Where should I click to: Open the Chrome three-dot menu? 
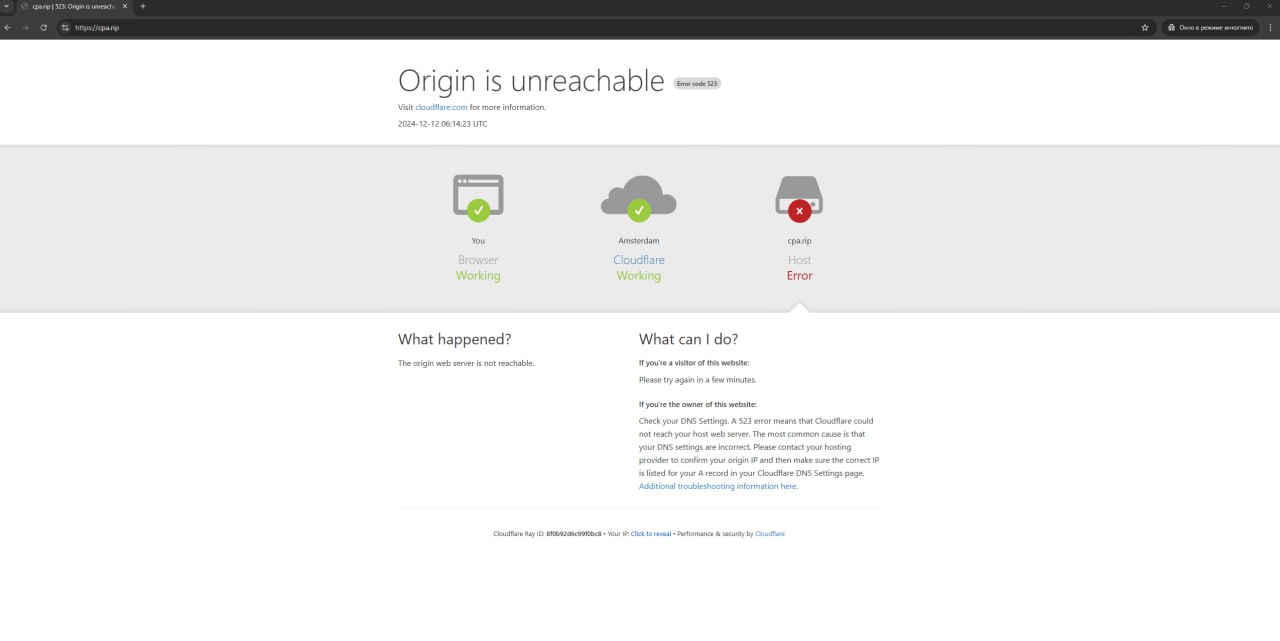pyautogui.click(x=1270, y=27)
